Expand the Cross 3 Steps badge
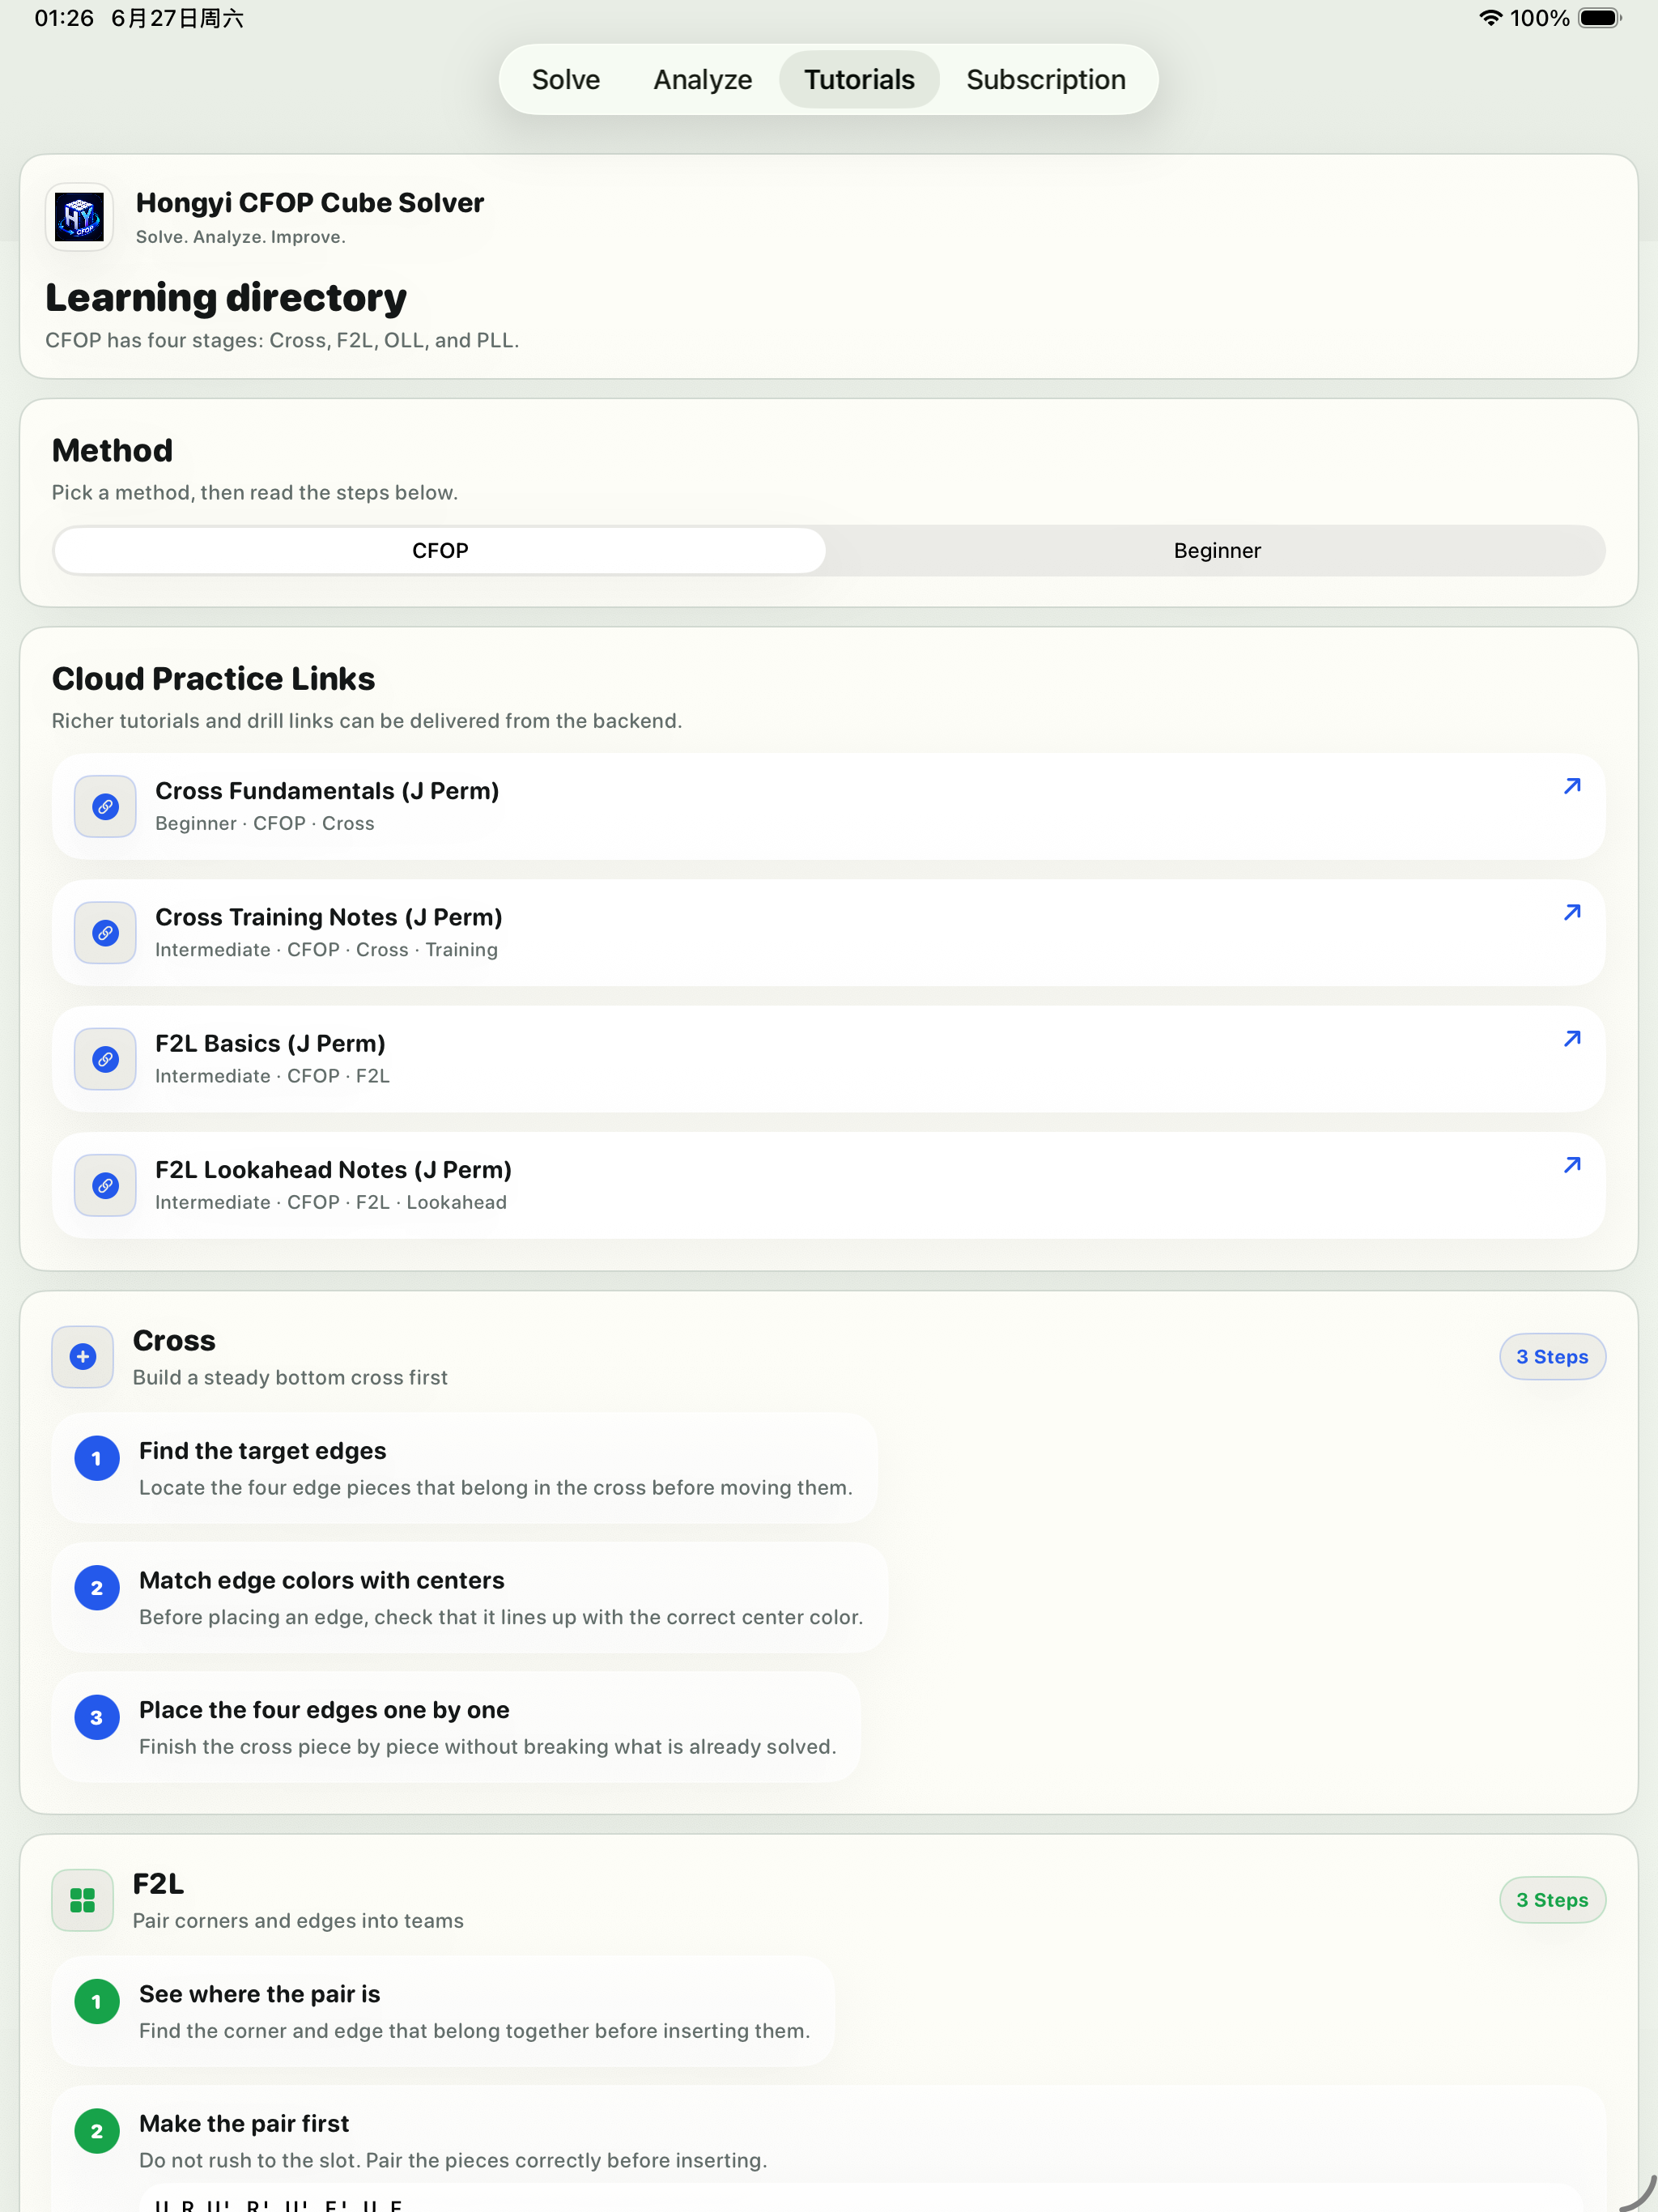This screenshot has height=2212, width=1658. [1552, 1356]
